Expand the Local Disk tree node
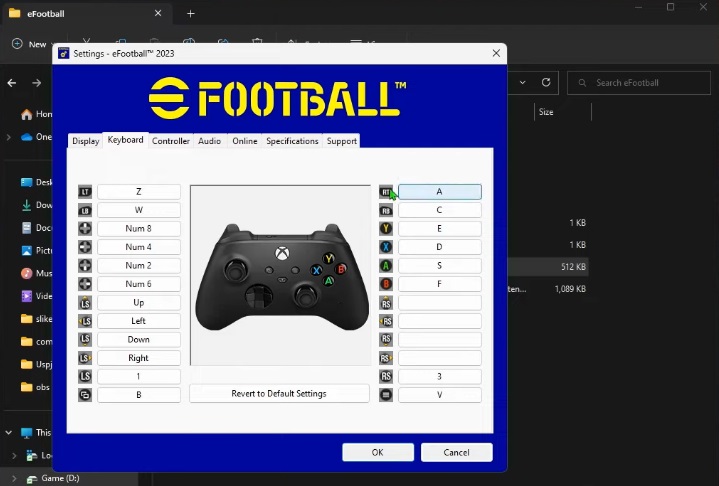 click(x=14, y=455)
